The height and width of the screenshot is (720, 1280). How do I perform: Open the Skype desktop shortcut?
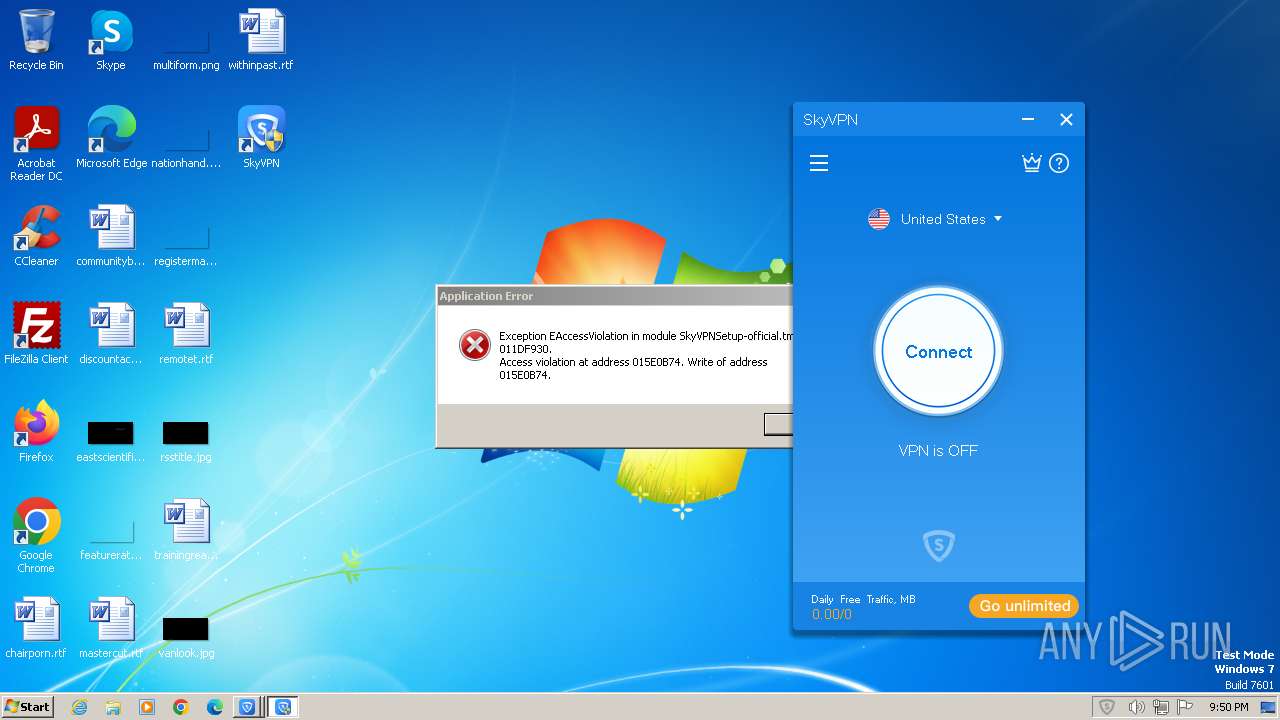[x=111, y=40]
